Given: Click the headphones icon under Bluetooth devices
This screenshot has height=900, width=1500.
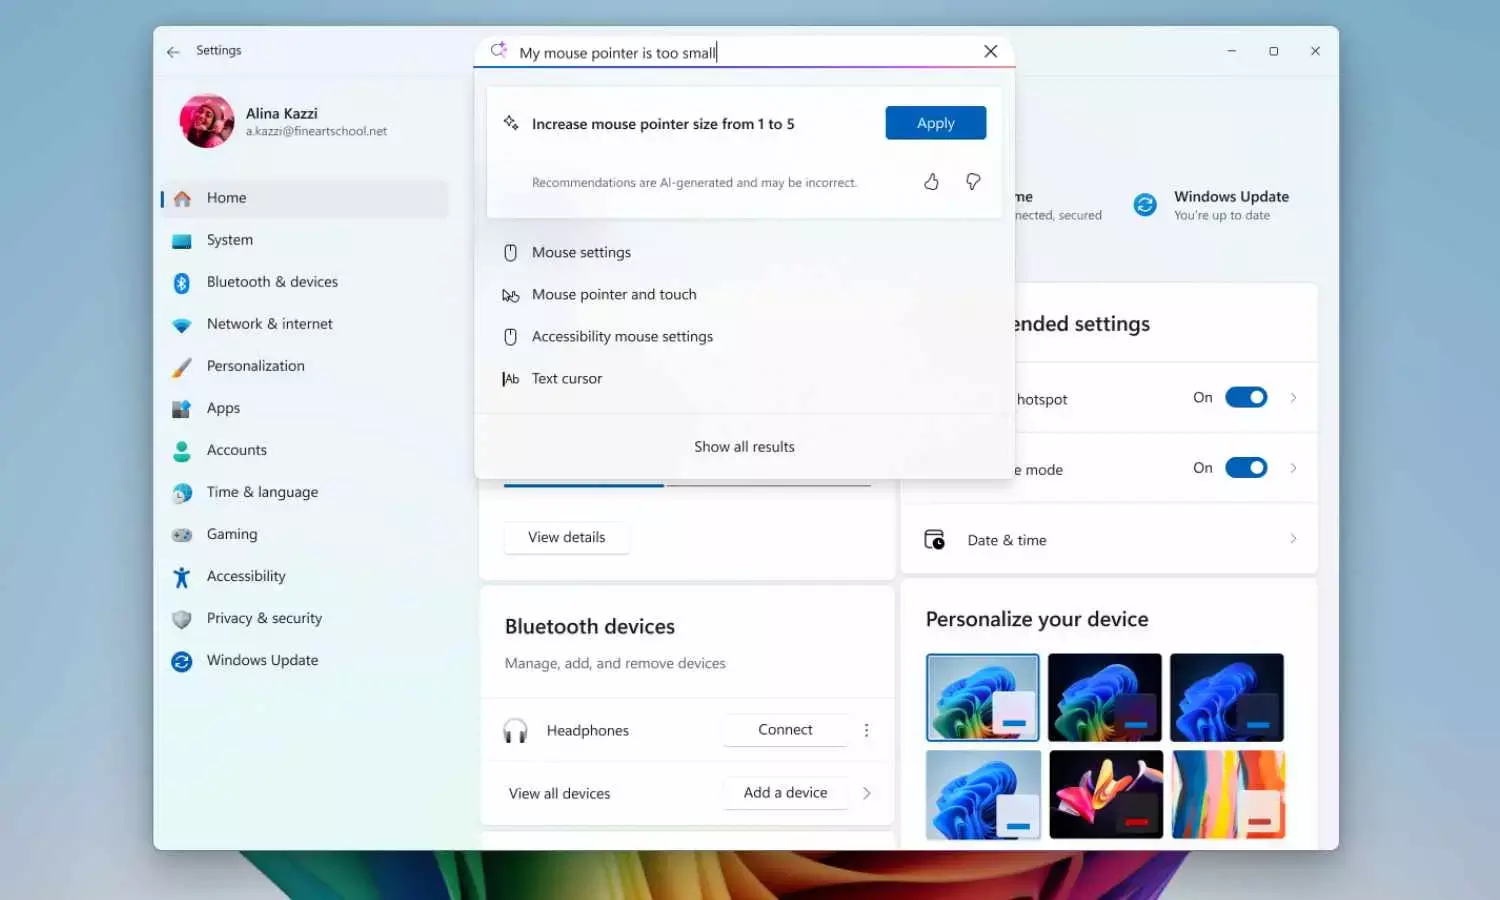Looking at the screenshot, I should 515,730.
